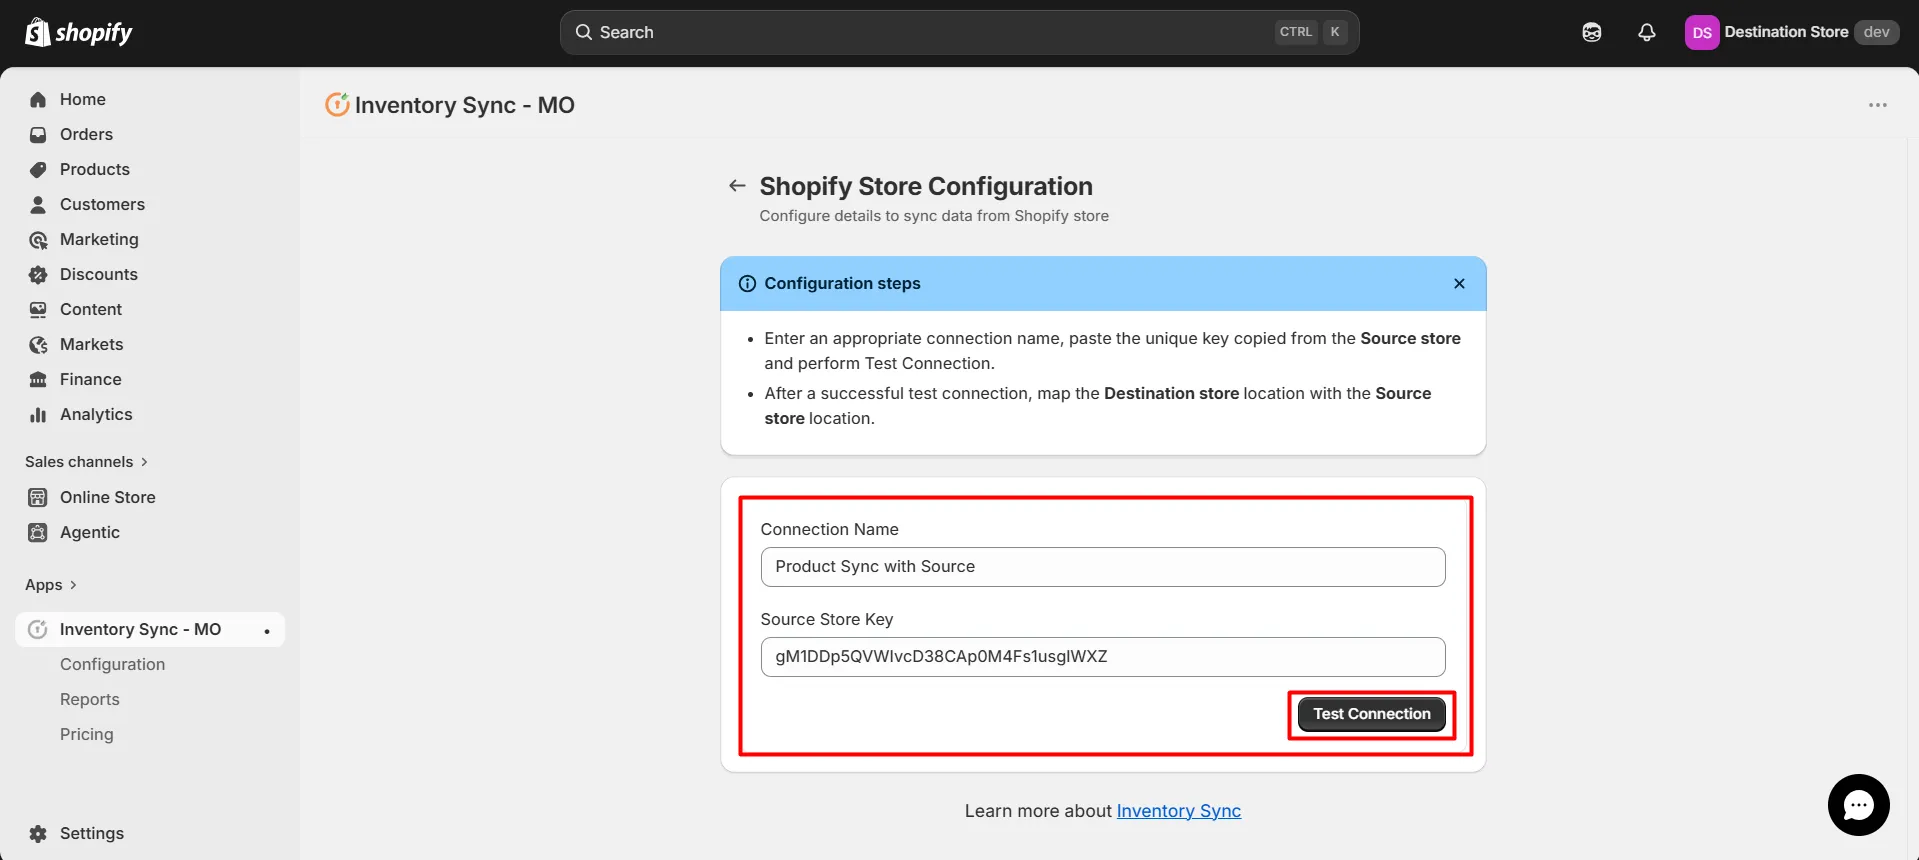
Task: Click the Analytics bar chart icon
Action: pos(38,414)
